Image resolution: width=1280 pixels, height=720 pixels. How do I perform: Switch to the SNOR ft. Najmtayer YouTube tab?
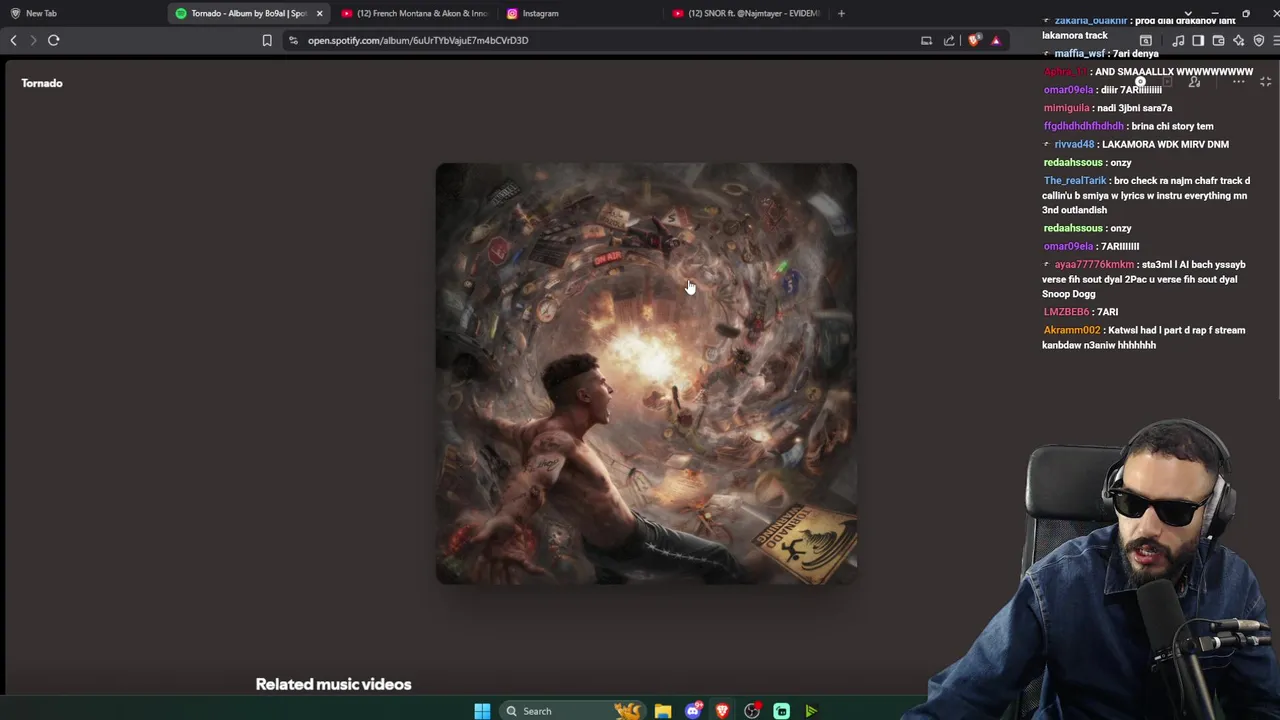coord(746,13)
